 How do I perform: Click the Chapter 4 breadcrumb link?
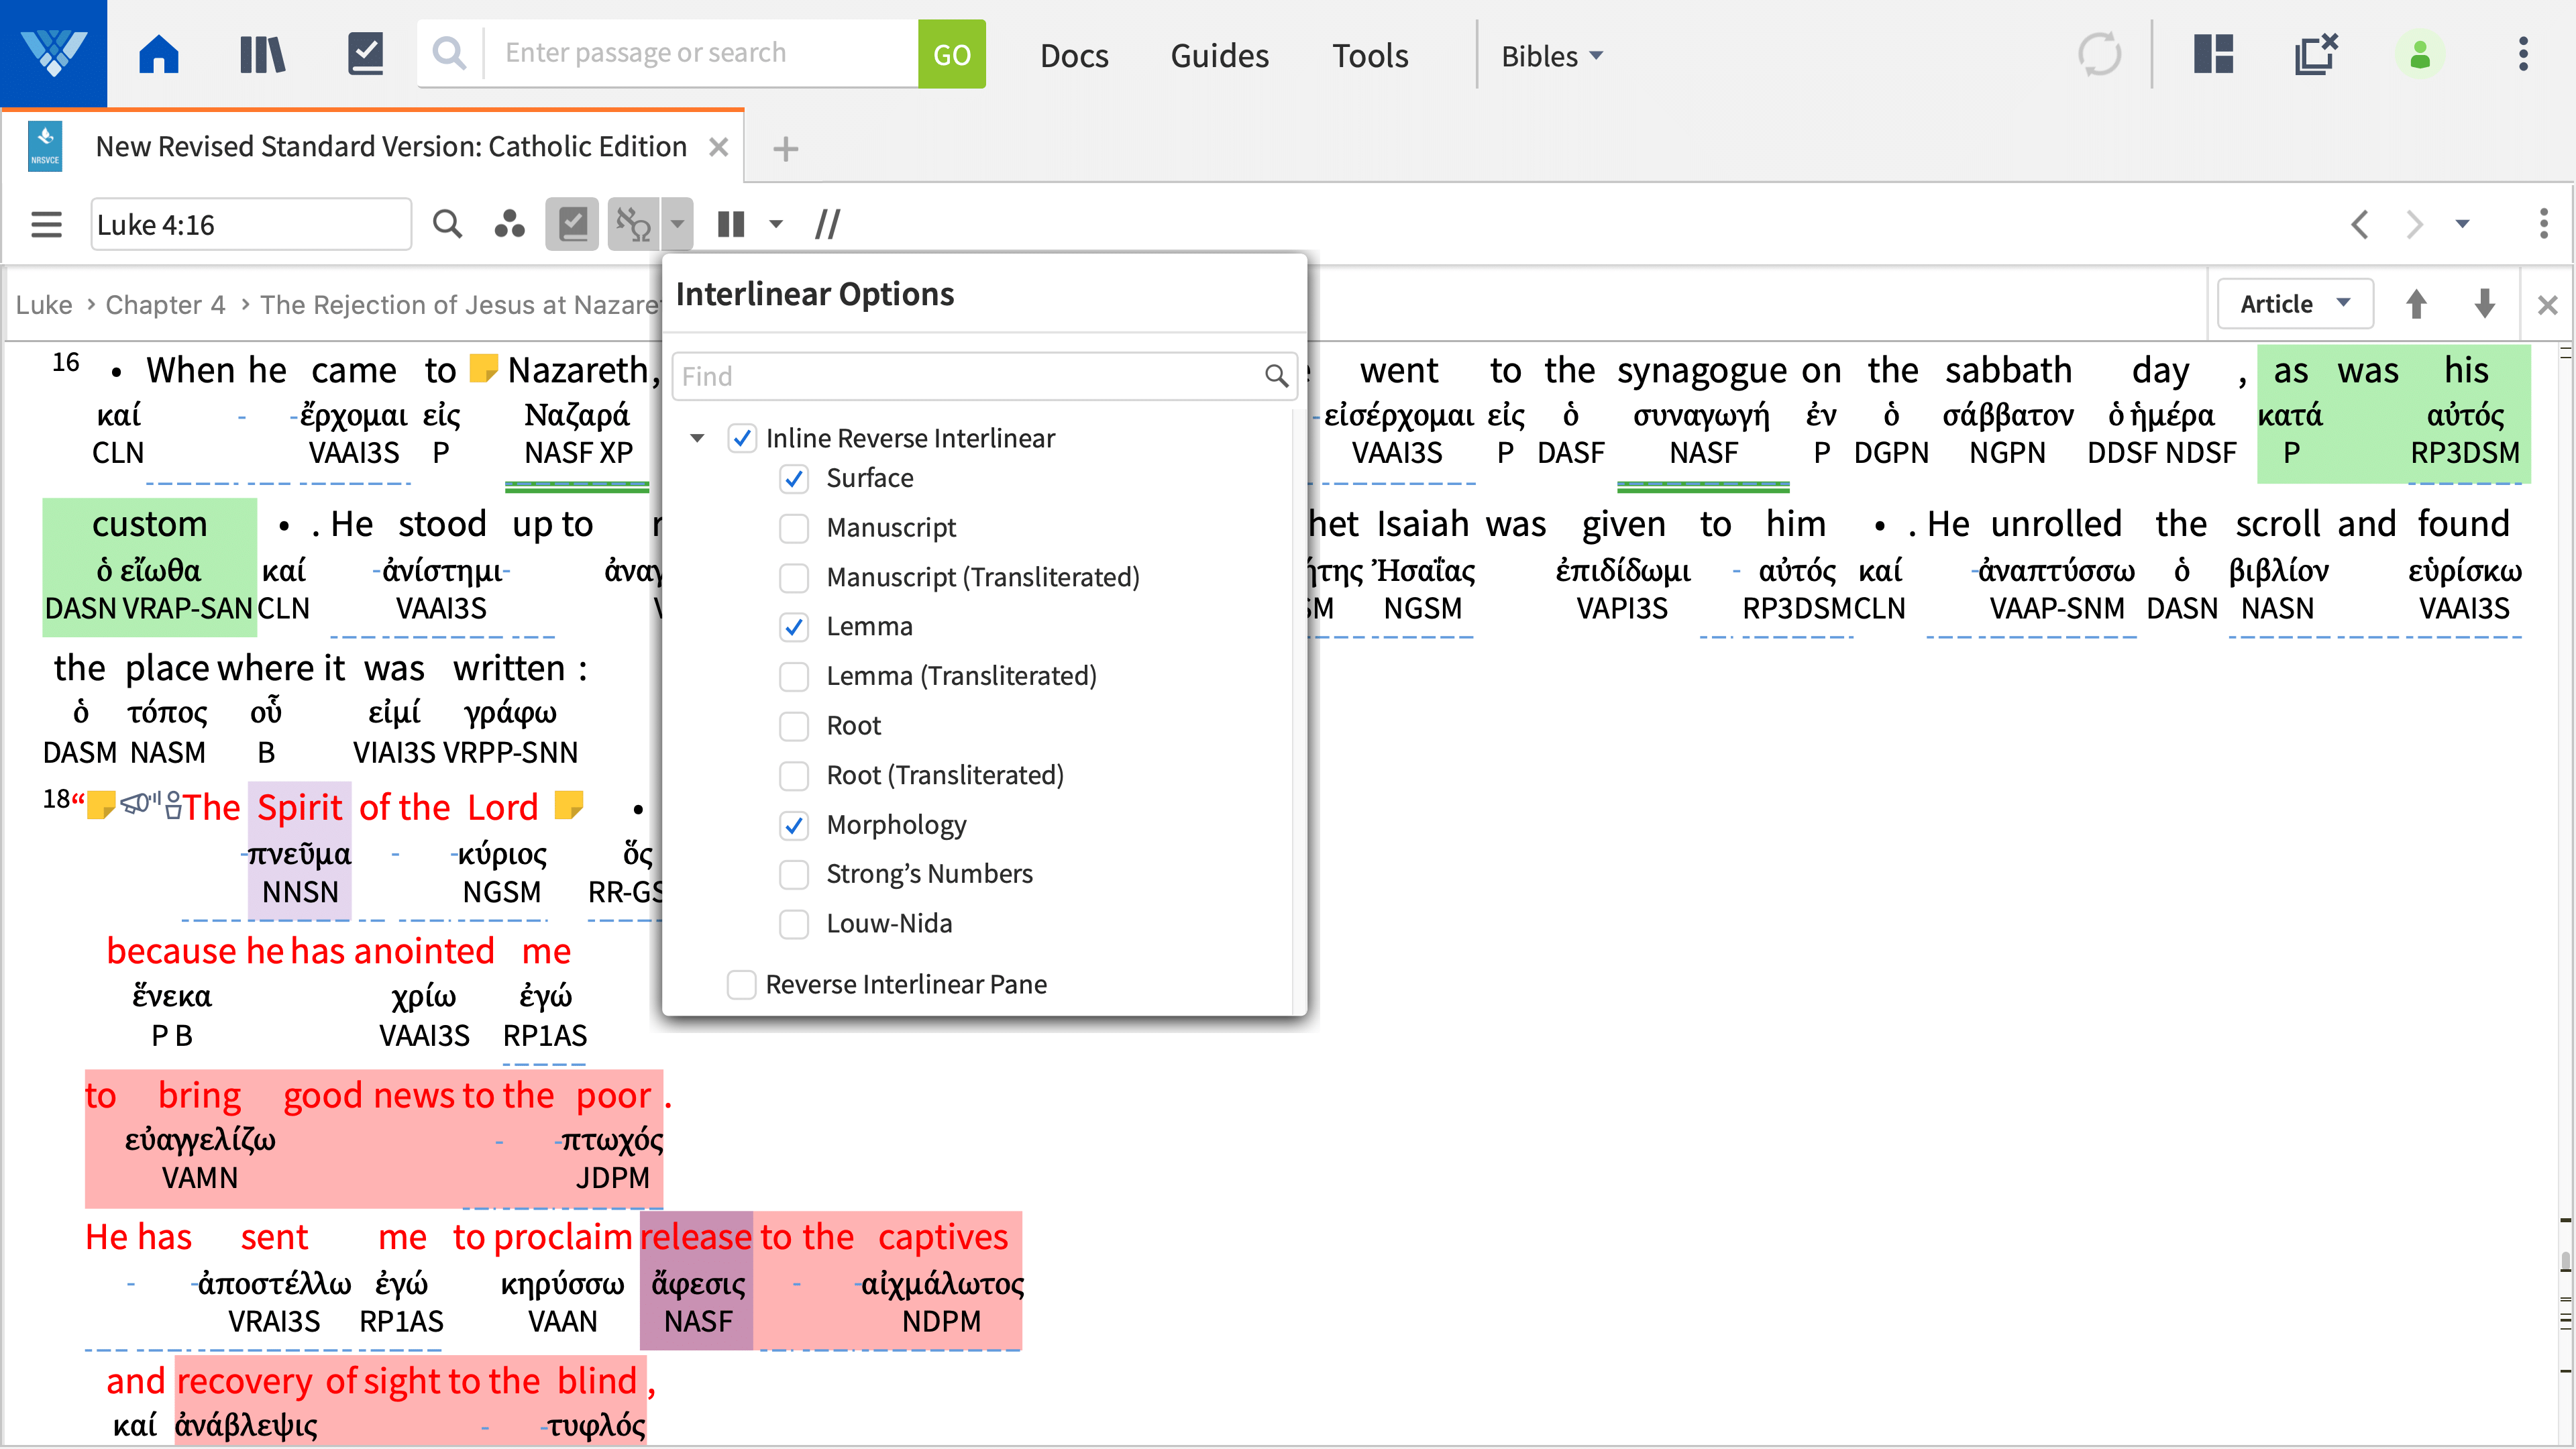pos(165,304)
